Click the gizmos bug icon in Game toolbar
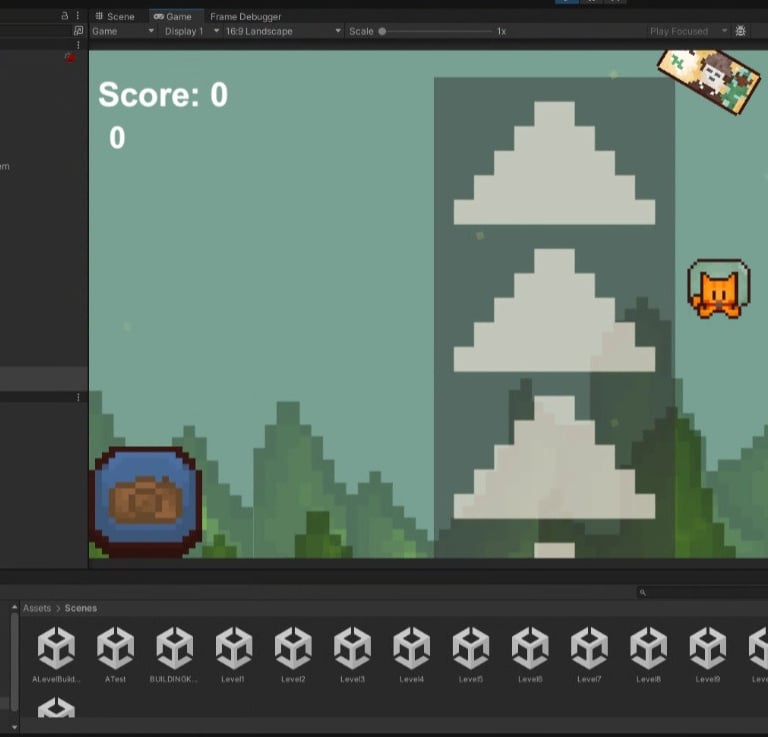The height and width of the screenshot is (737, 768). coord(741,31)
